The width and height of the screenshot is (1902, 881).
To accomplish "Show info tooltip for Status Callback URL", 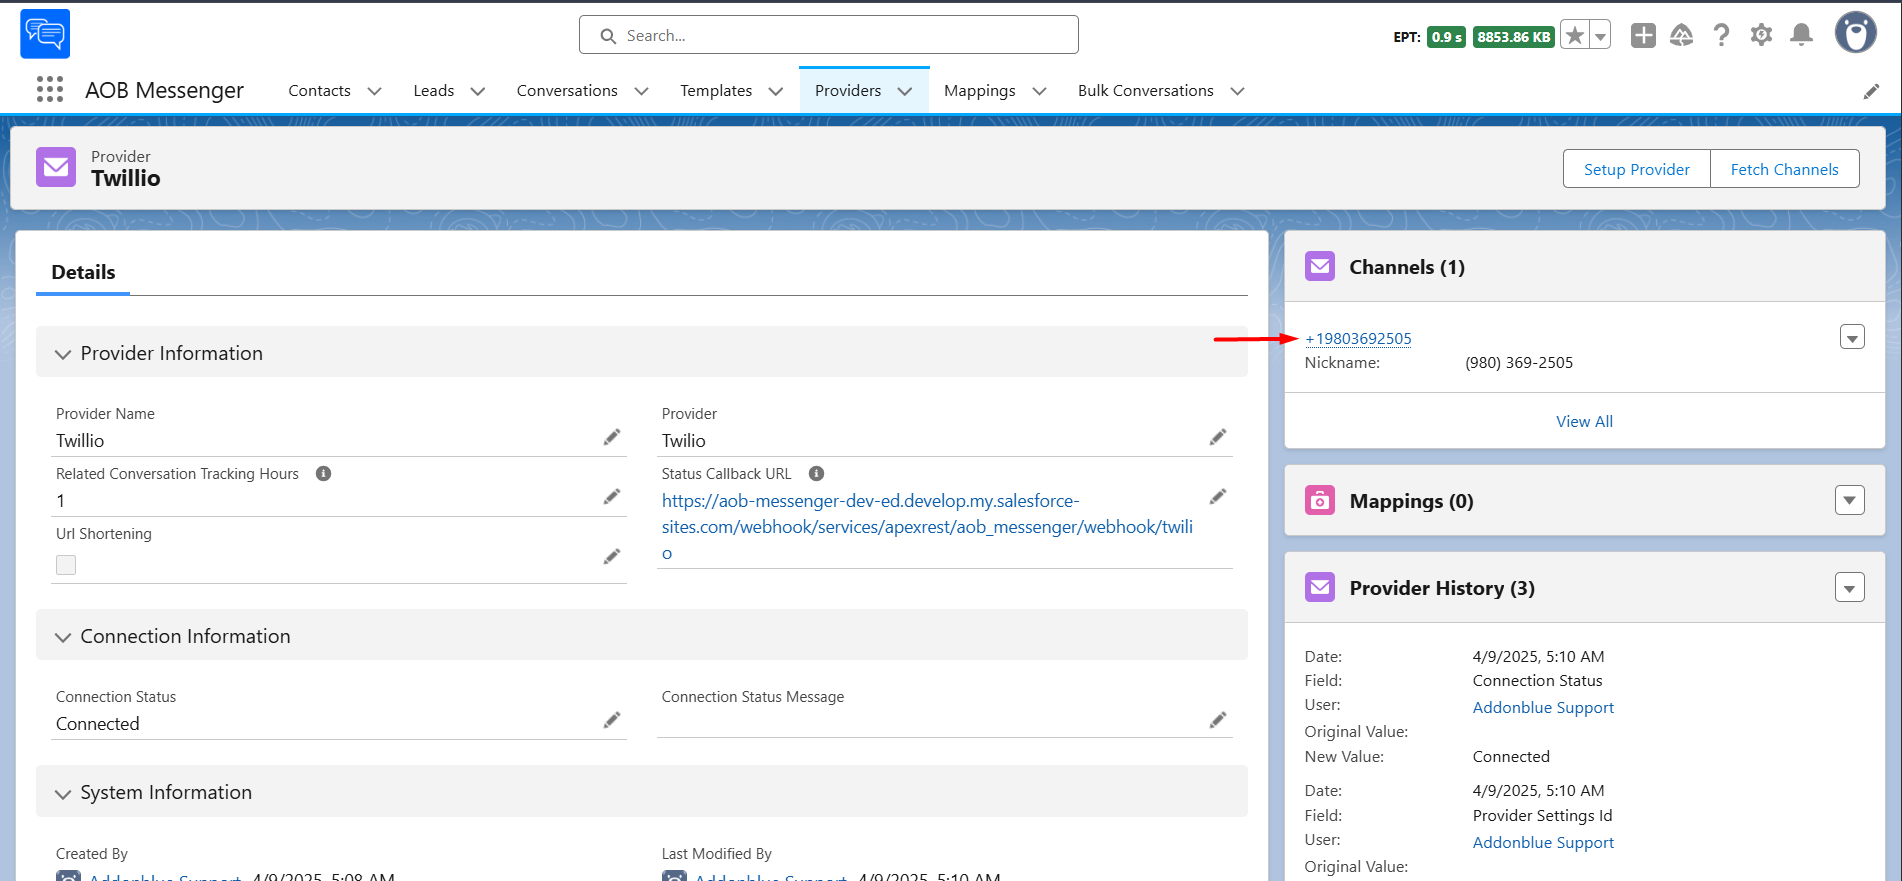I will 816,474.
